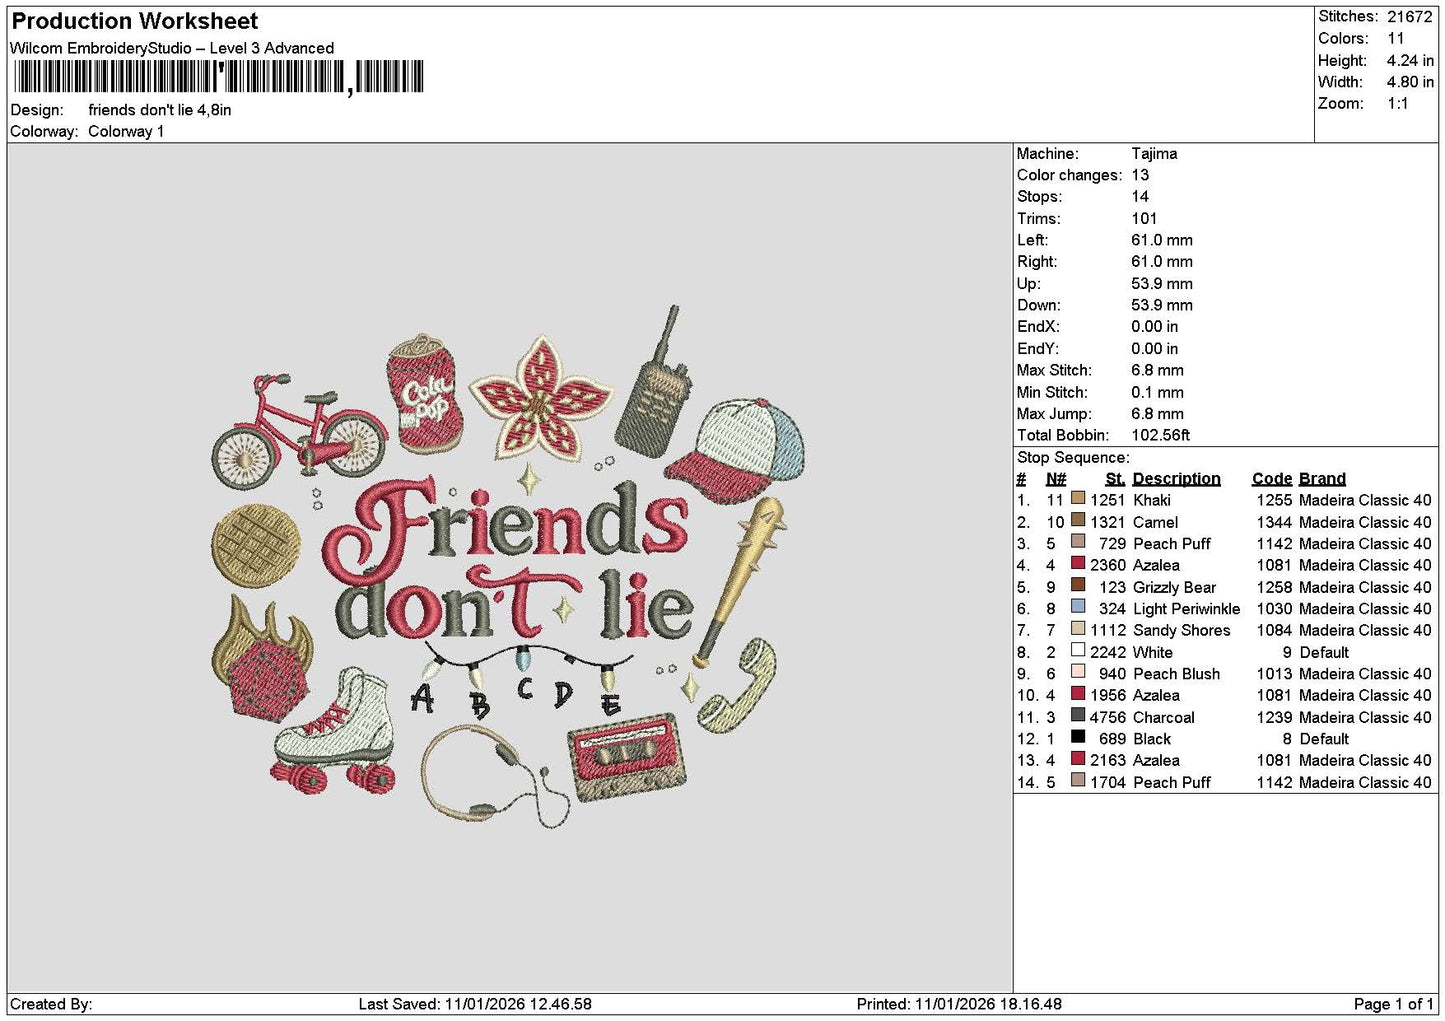Click the Down value 53.9 mm
1445x1021 pixels.
click(x=1162, y=305)
